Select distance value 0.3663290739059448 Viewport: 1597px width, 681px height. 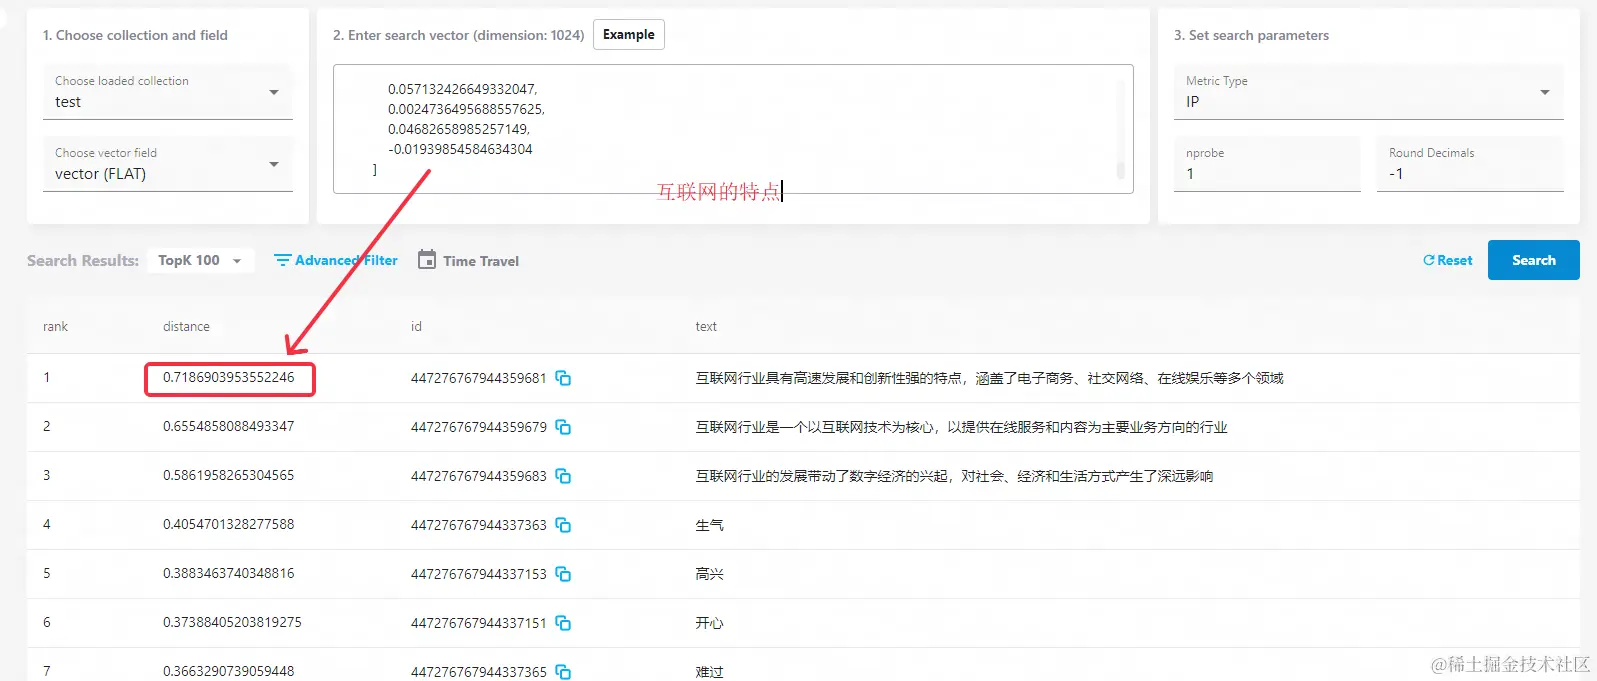click(229, 671)
